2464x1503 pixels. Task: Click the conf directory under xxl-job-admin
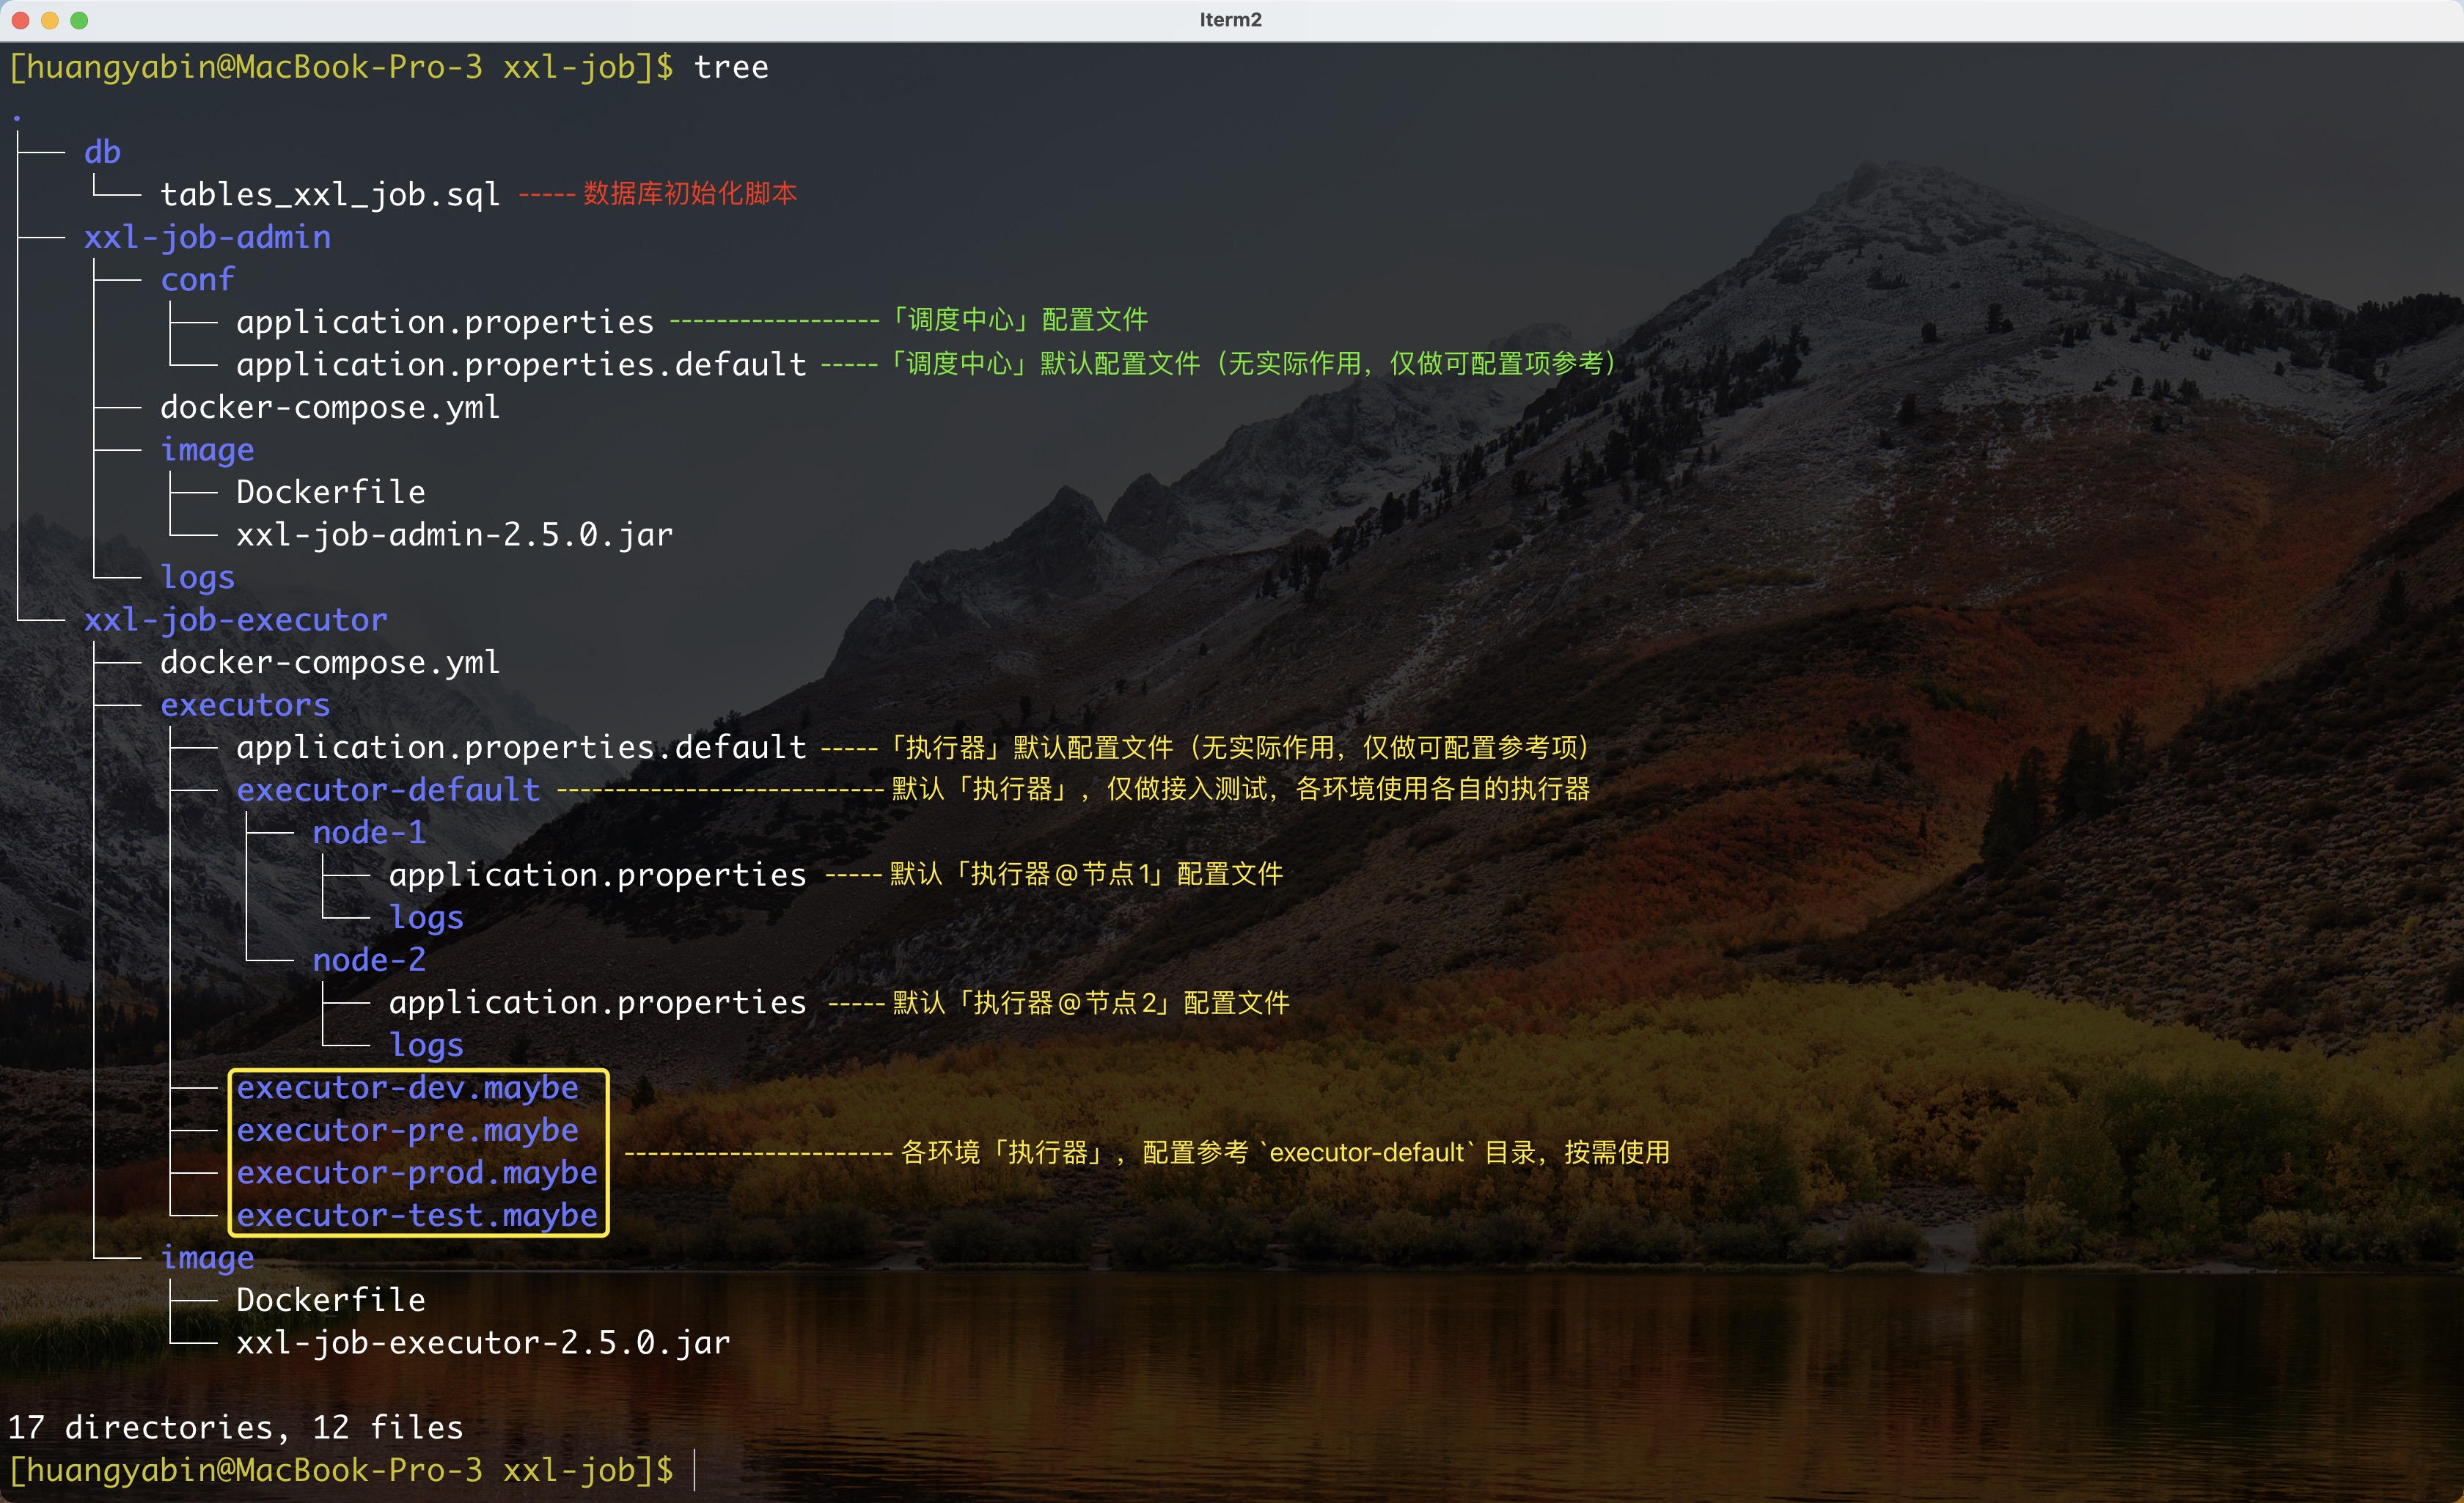[197, 280]
